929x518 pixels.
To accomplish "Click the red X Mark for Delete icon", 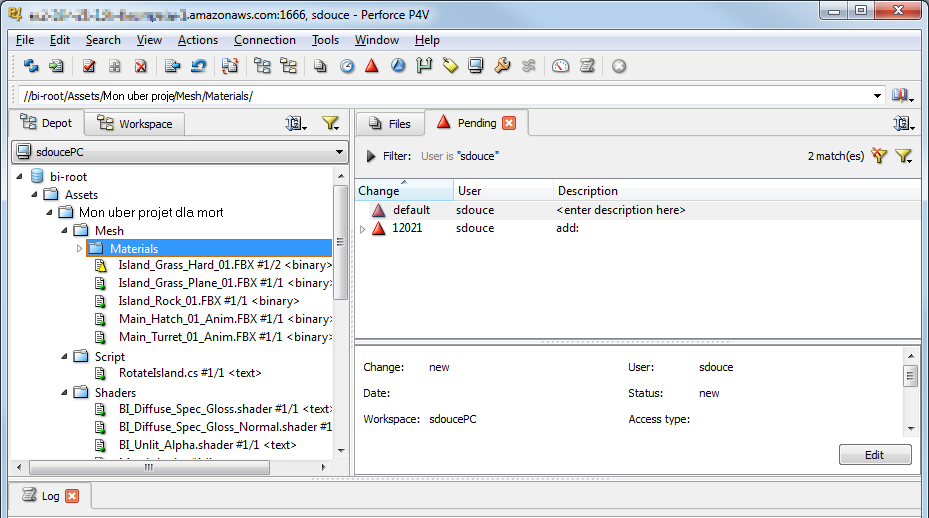I will click(140, 66).
